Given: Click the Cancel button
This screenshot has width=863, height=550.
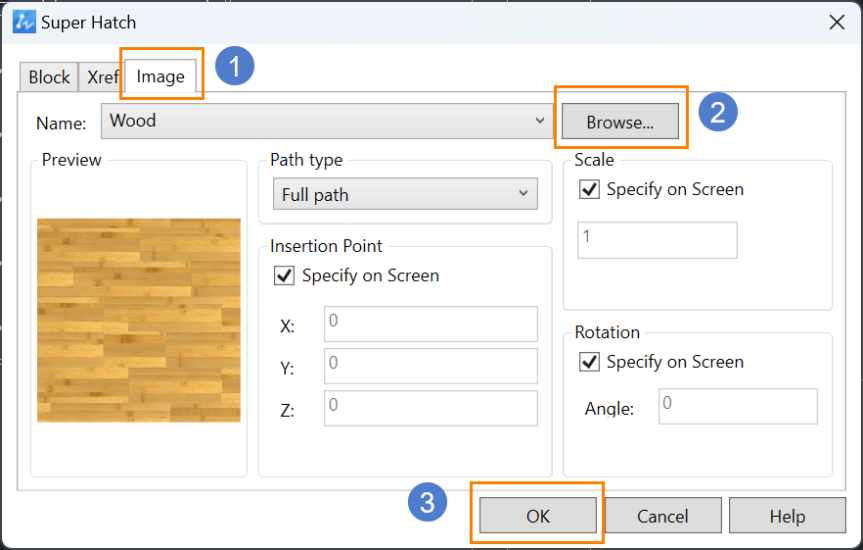Looking at the screenshot, I should click(663, 515).
